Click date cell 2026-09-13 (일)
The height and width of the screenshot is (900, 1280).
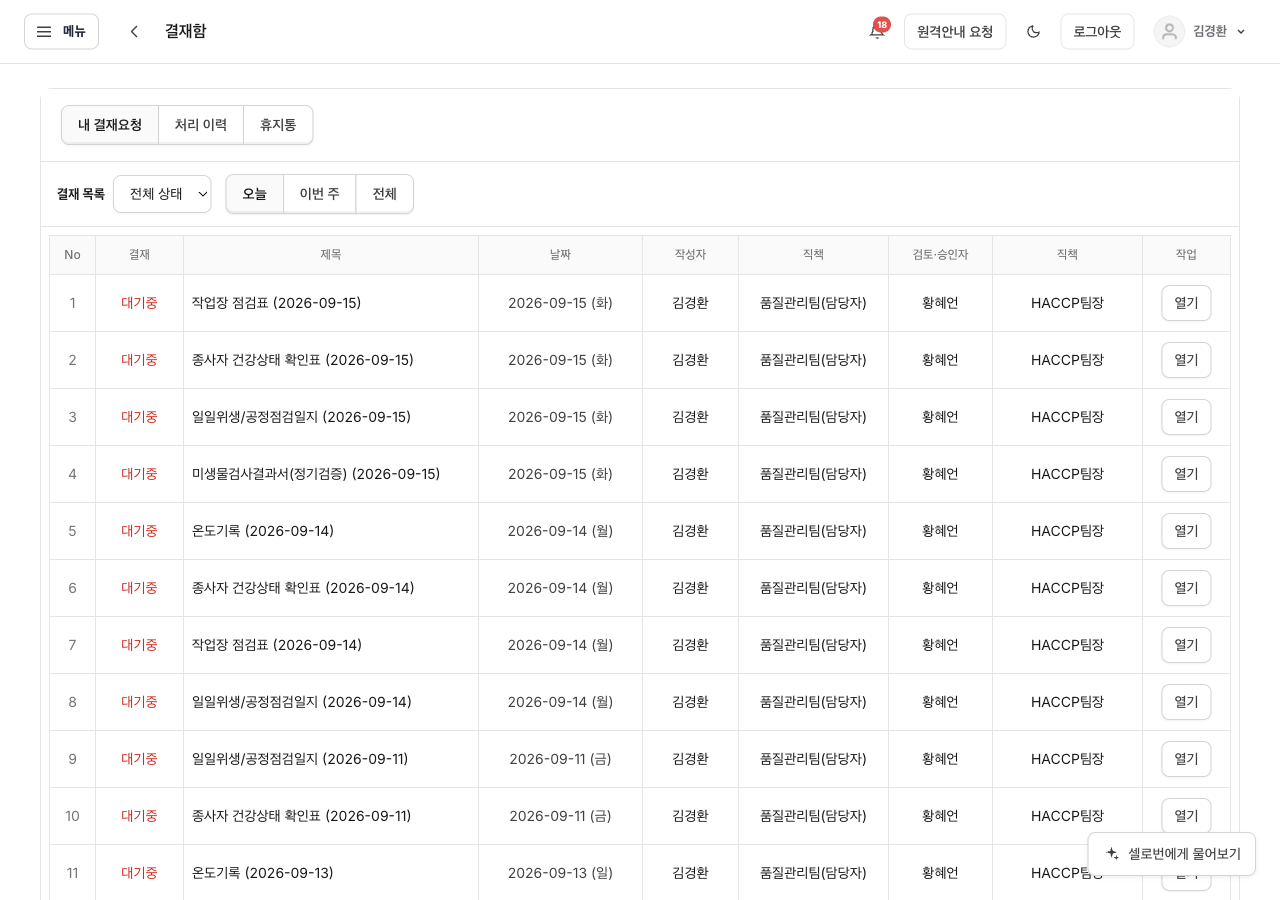[560, 873]
